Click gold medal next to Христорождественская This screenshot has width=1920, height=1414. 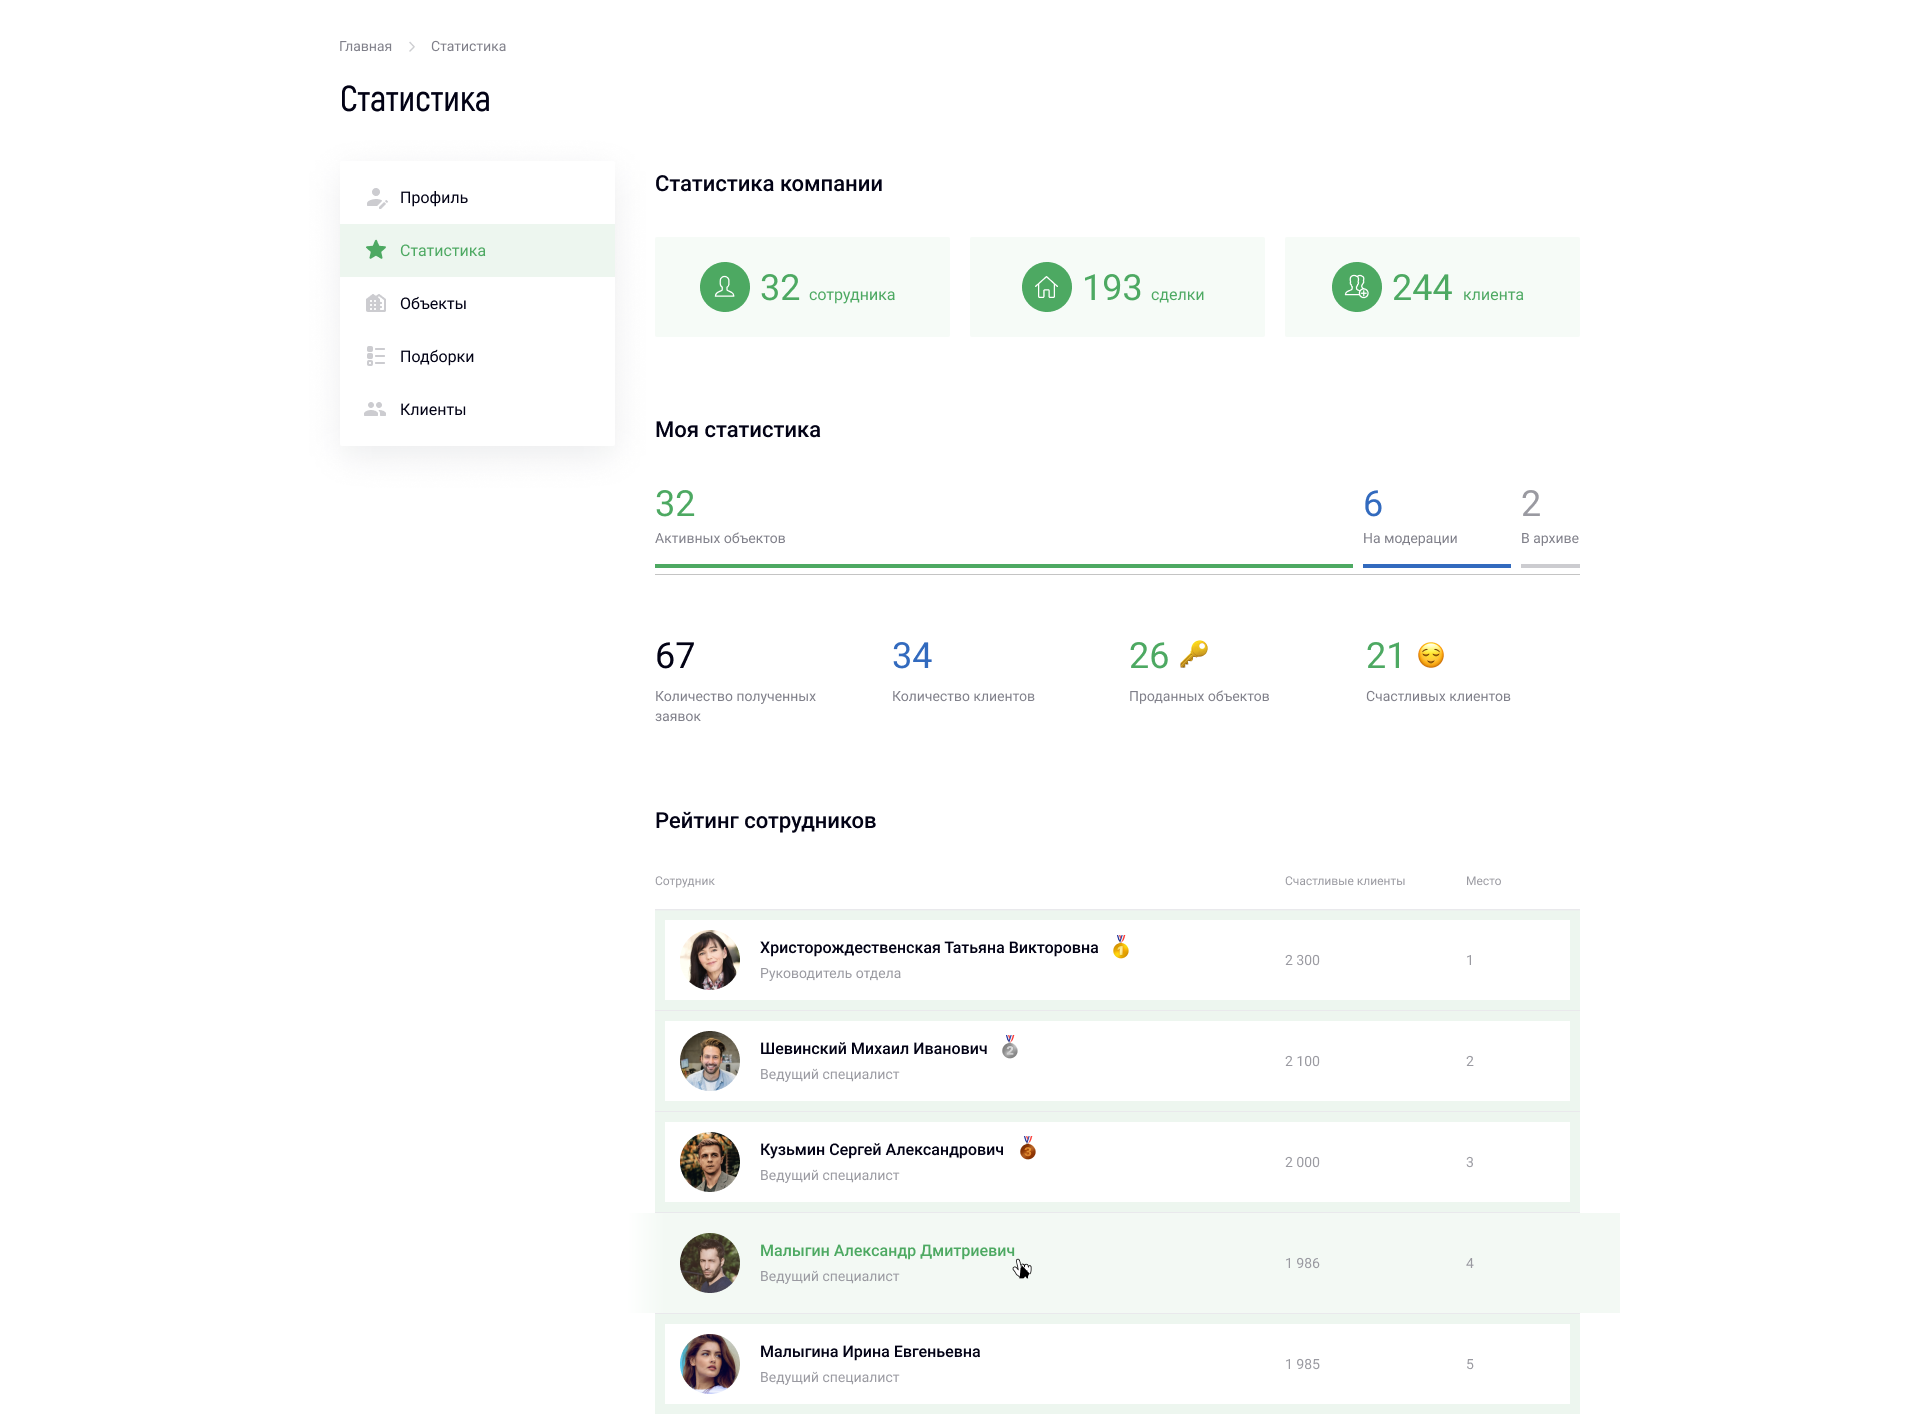(x=1121, y=947)
